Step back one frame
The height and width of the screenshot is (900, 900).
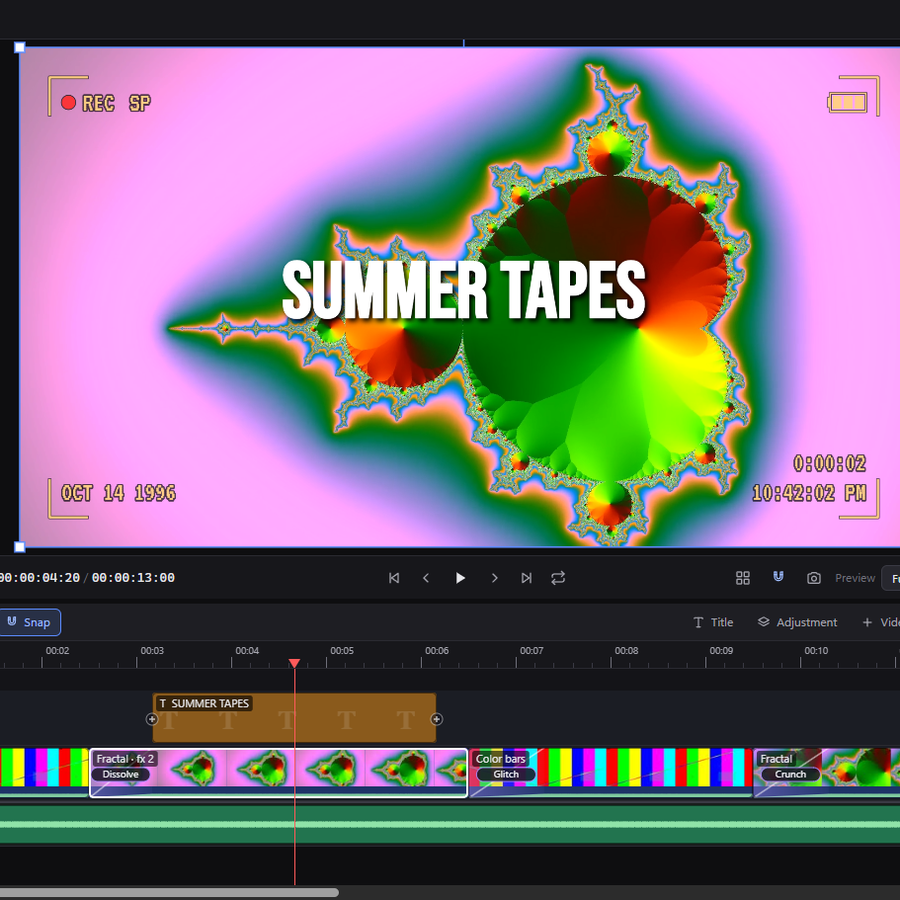point(426,578)
